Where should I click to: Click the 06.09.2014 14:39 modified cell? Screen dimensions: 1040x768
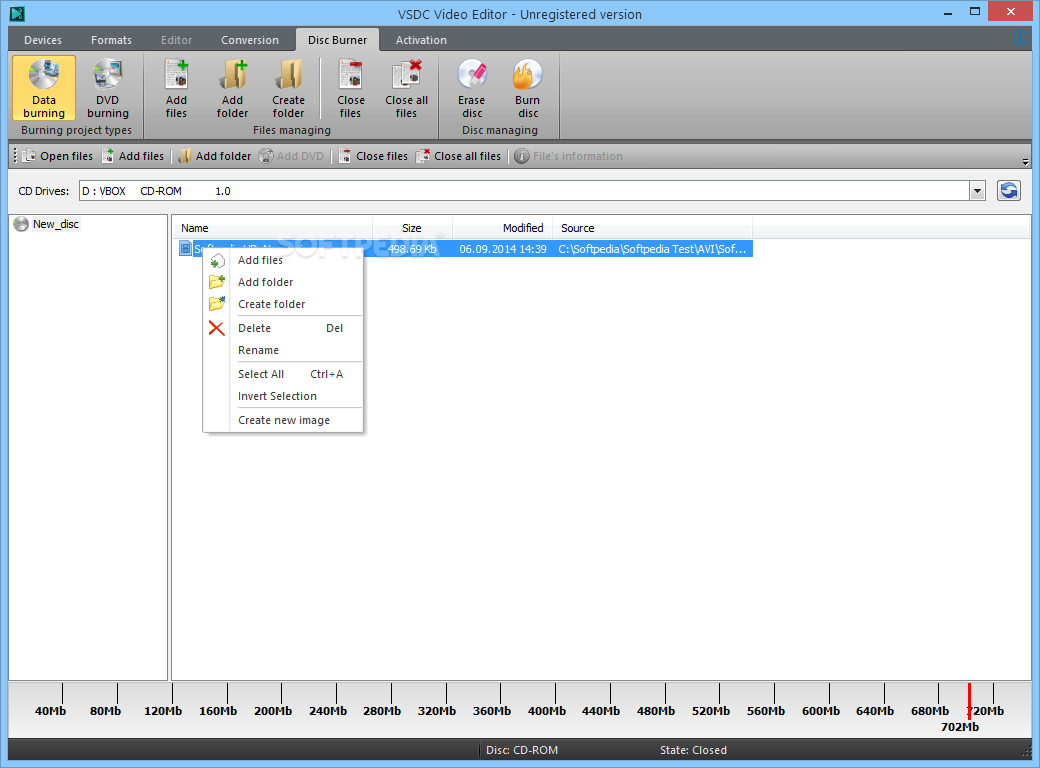click(x=503, y=249)
